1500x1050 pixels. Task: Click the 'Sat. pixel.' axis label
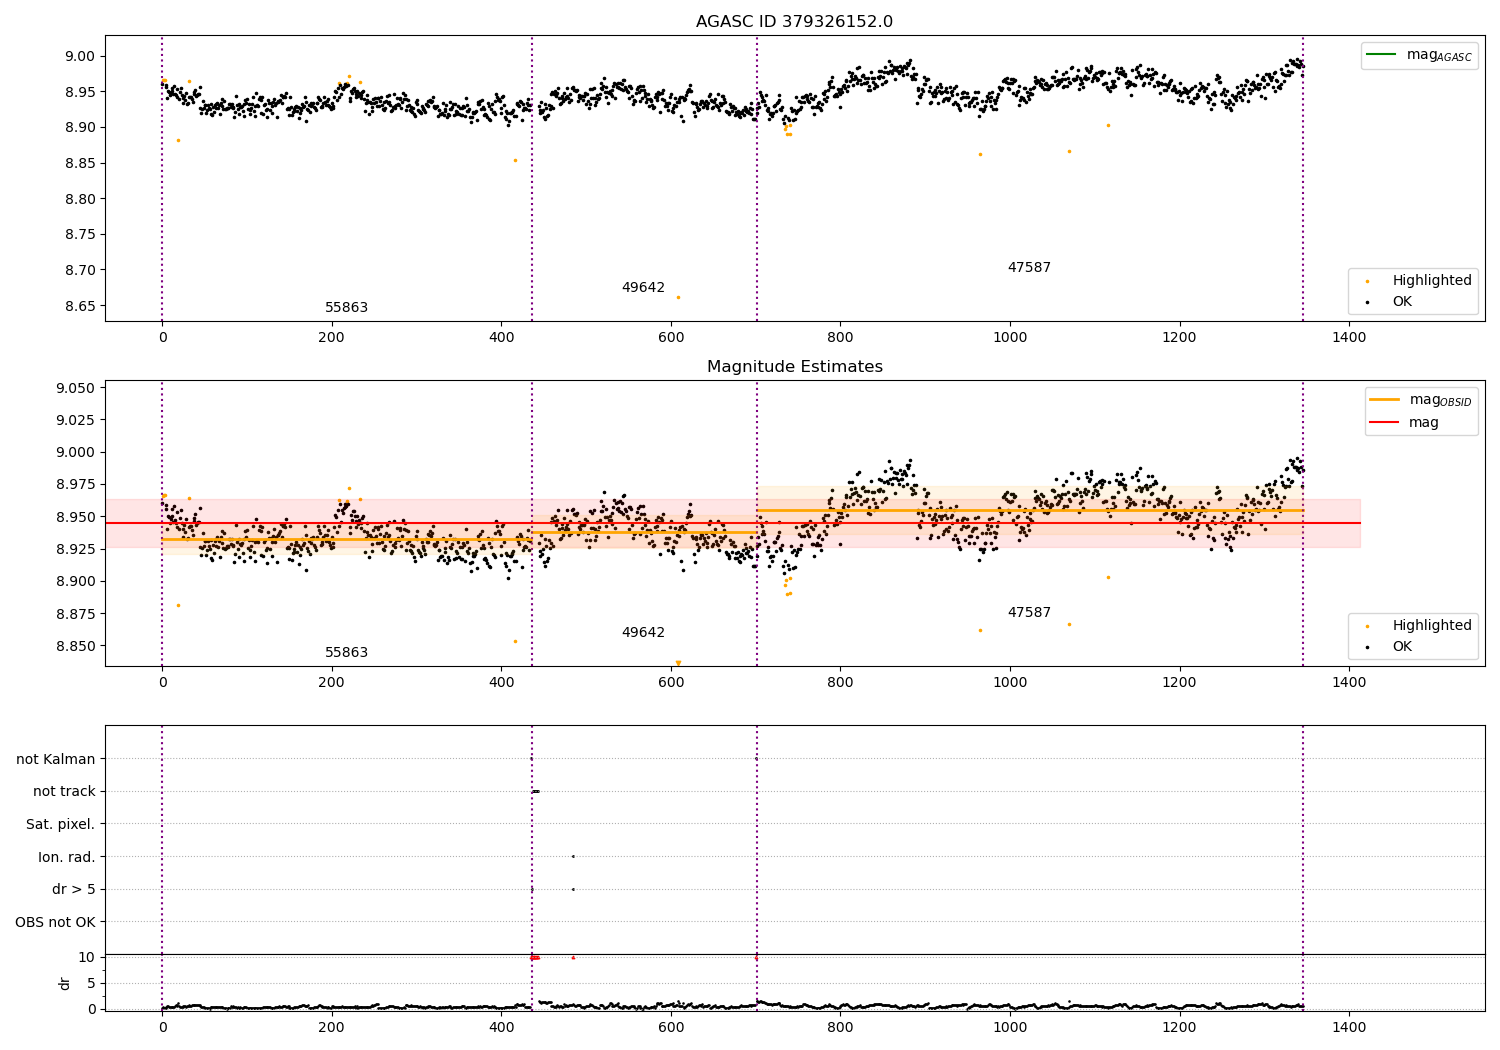tap(61, 825)
